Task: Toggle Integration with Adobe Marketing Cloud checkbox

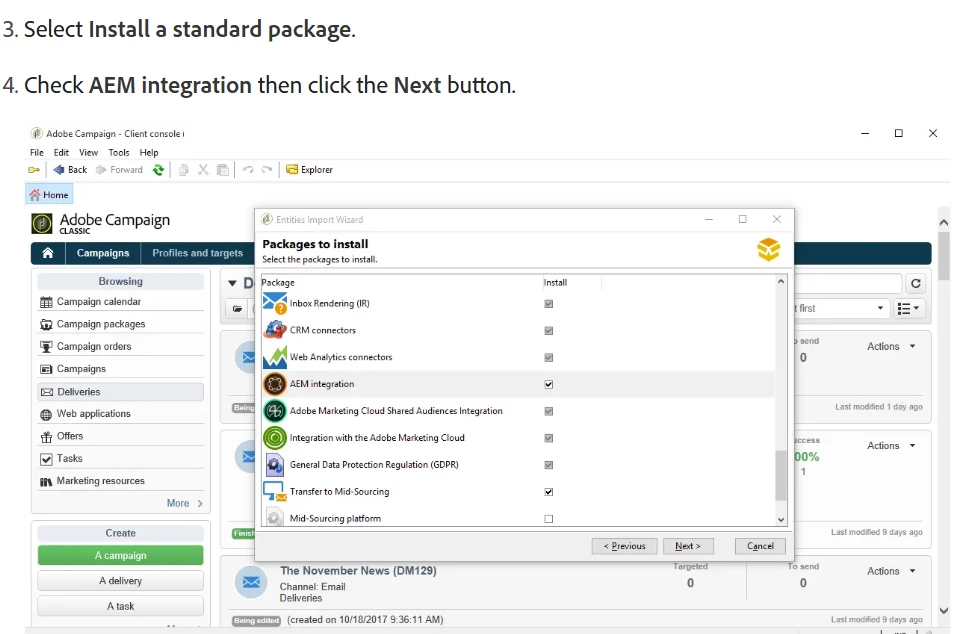Action: (x=549, y=438)
